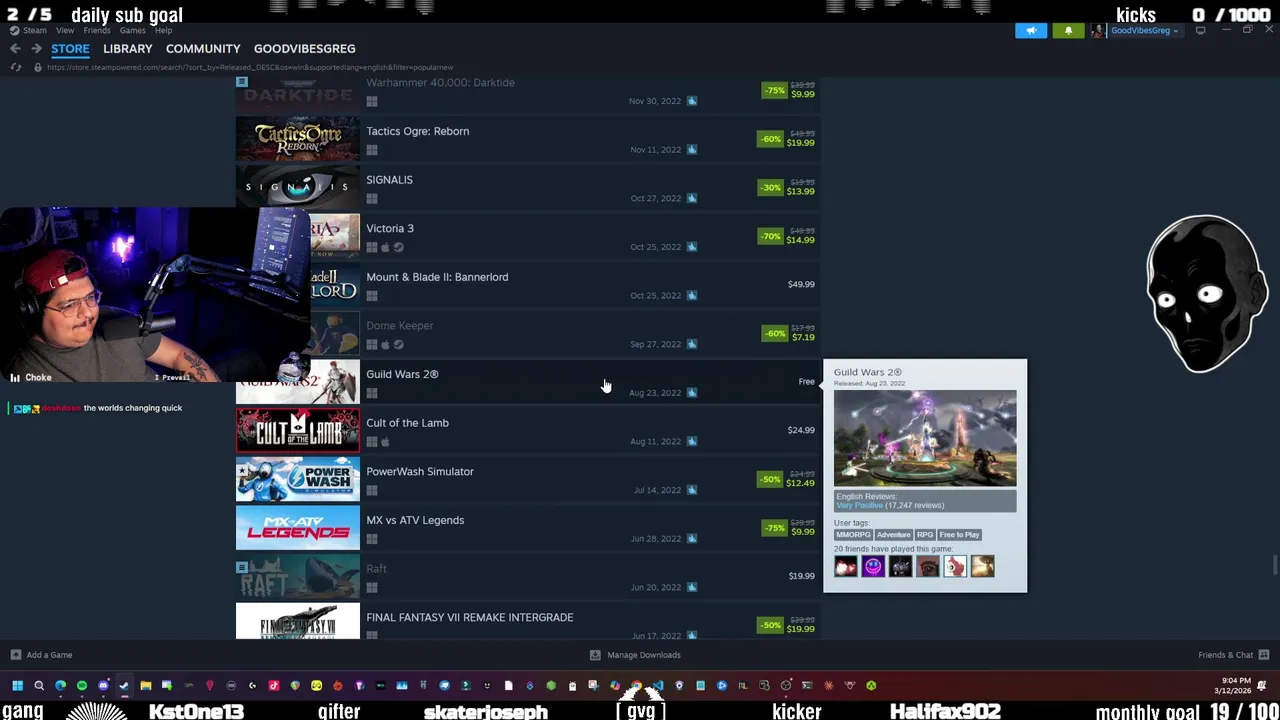Viewport: 1280px width, 720px height.
Task: Click the Manage Downloads icon
Action: pos(595,655)
